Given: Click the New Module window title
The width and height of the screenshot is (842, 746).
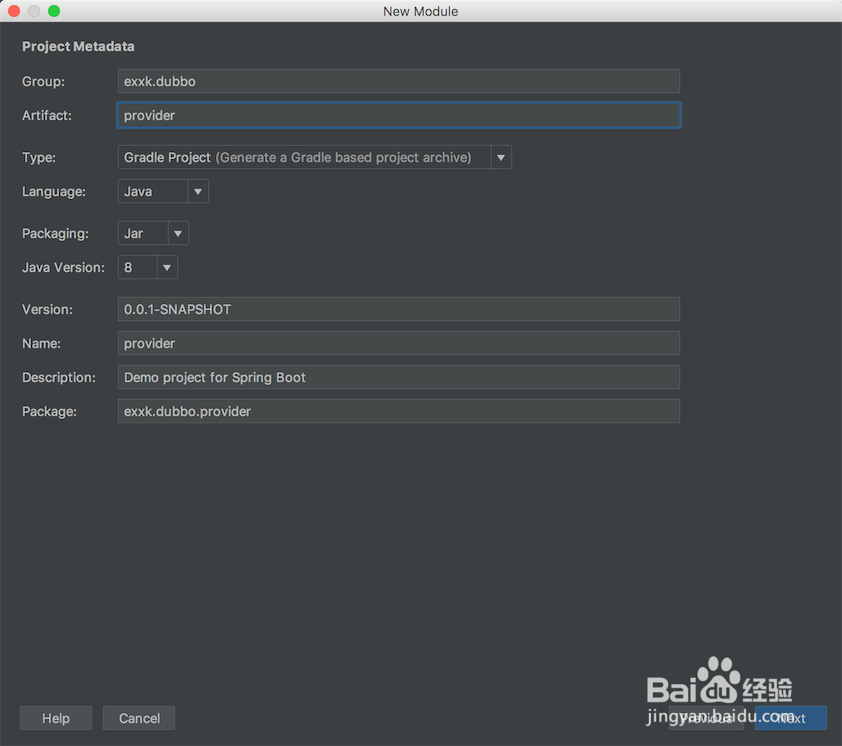Looking at the screenshot, I should [420, 11].
